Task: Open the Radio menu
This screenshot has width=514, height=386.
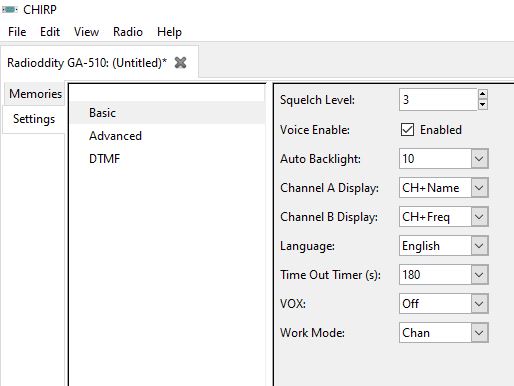Action: 128,32
